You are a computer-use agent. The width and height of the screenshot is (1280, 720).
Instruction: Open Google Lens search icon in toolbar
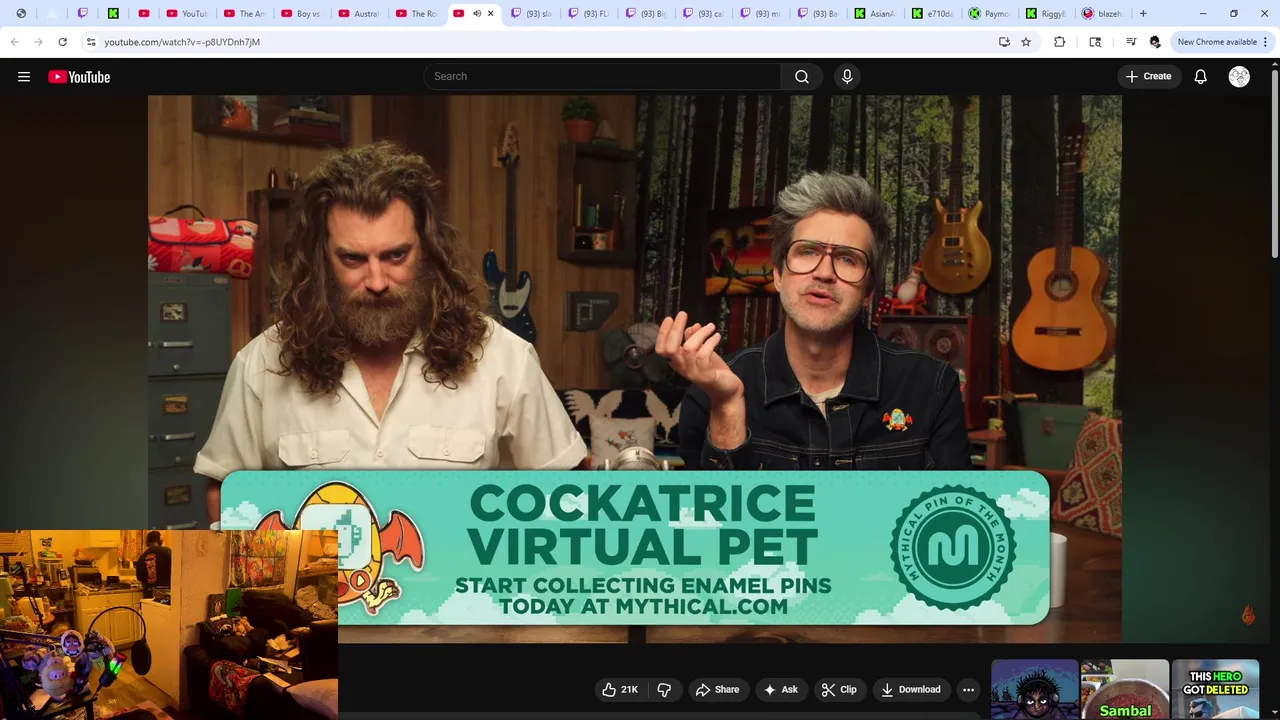pyautogui.click(x=1095, y=42)
